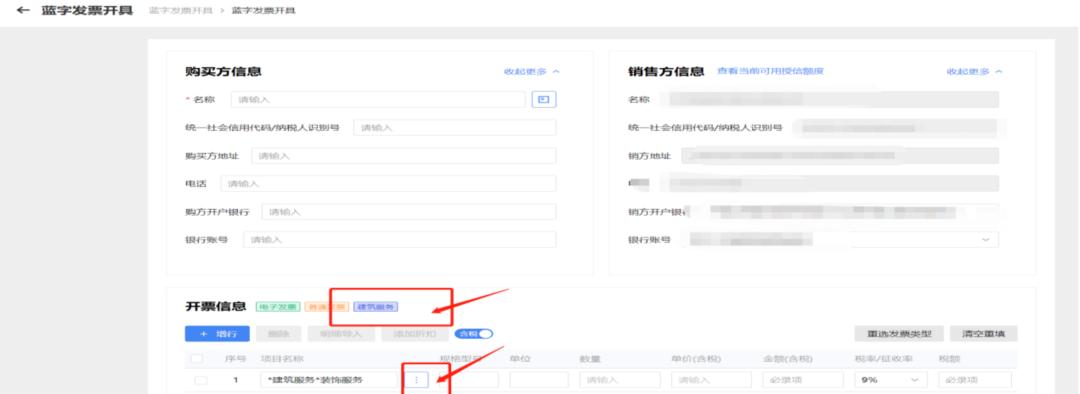Click the 购方开户银行 input field
Image resolution: width=1080 pixels, height=394 pixels.
[x=408, y=211]
